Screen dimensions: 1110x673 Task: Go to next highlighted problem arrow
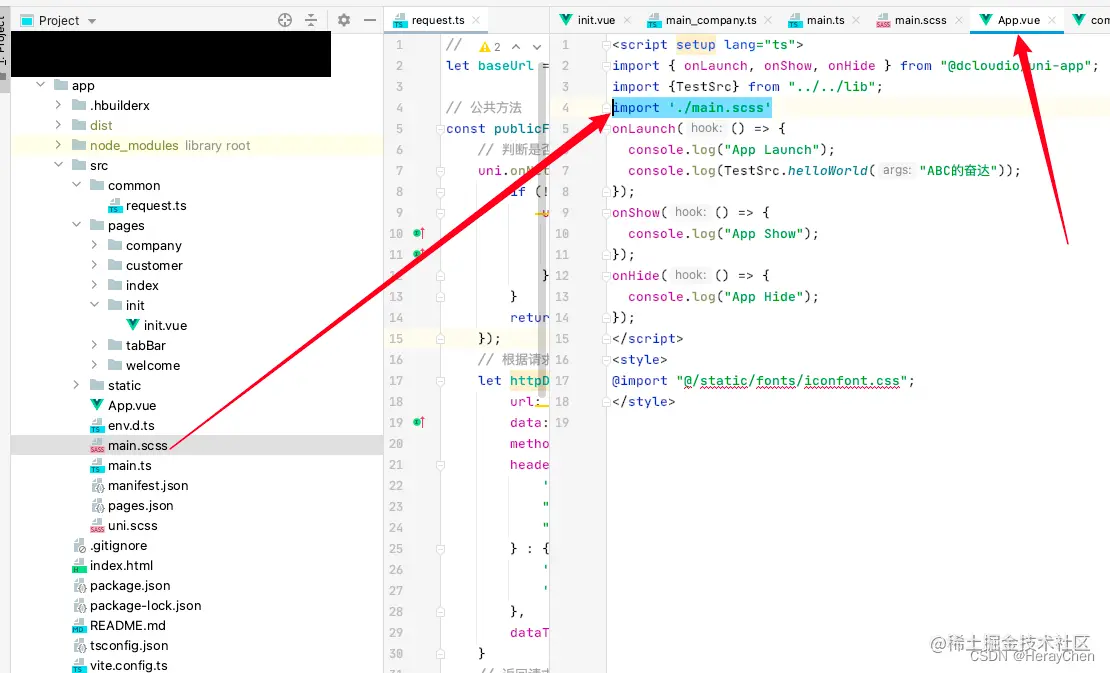click(x=537, y=47)
